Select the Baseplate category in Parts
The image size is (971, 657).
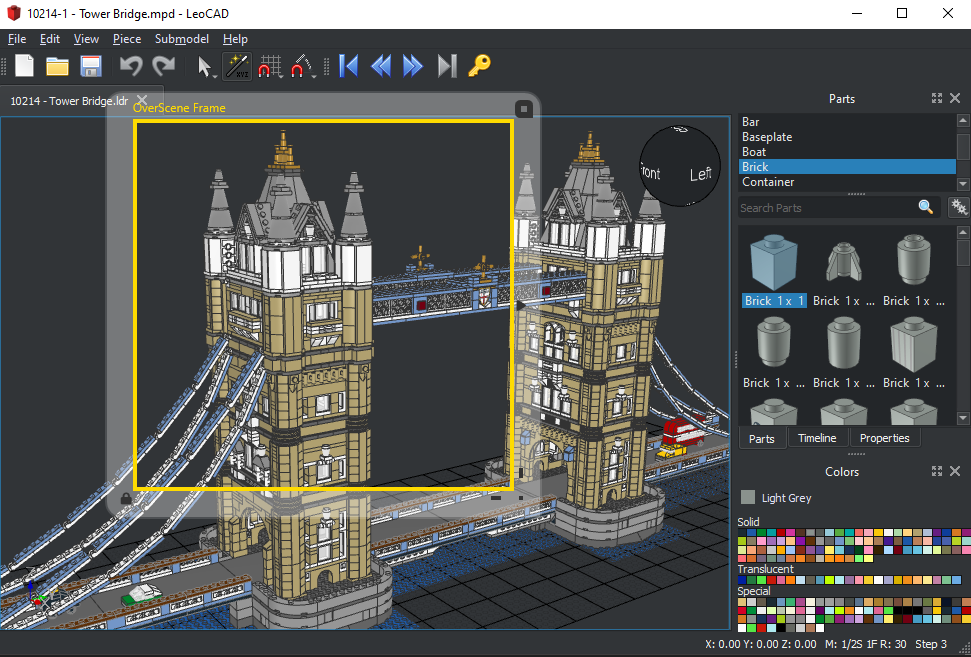point(767,137)
